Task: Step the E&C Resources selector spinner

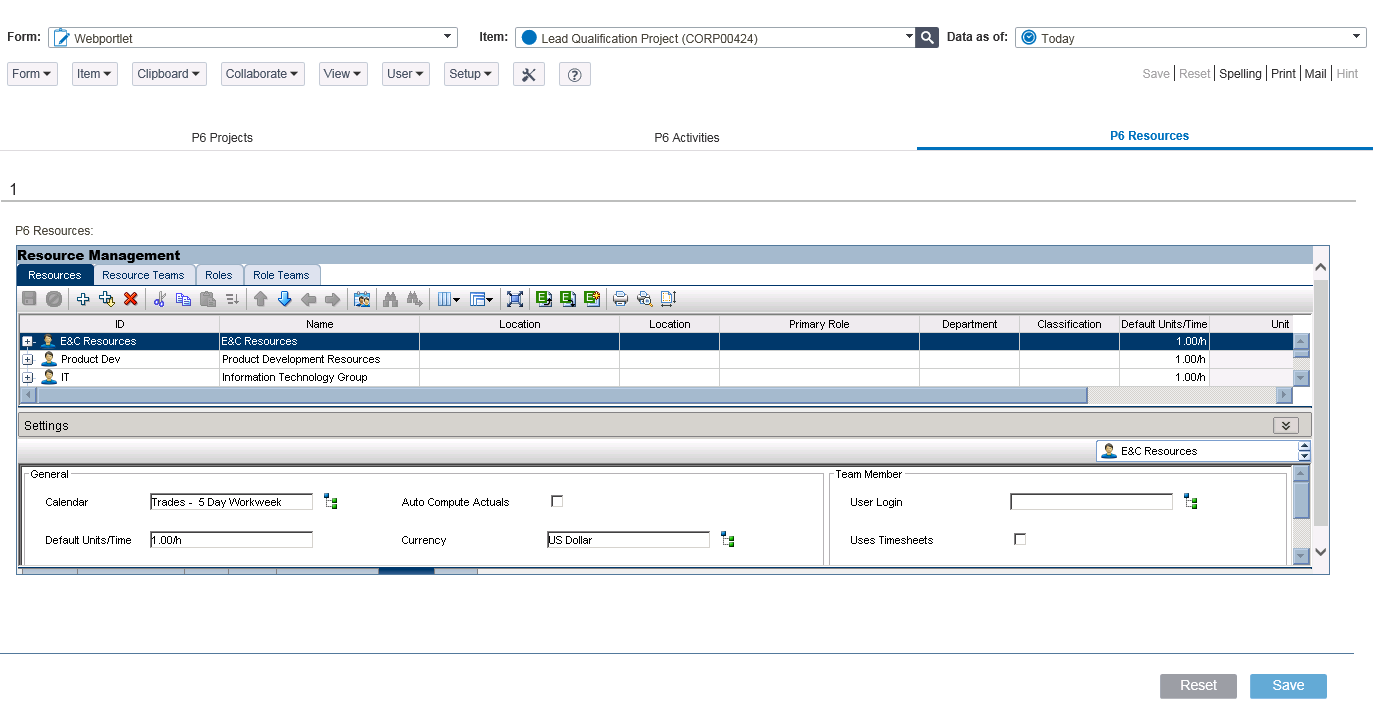Action: (x=1304, y=451)
